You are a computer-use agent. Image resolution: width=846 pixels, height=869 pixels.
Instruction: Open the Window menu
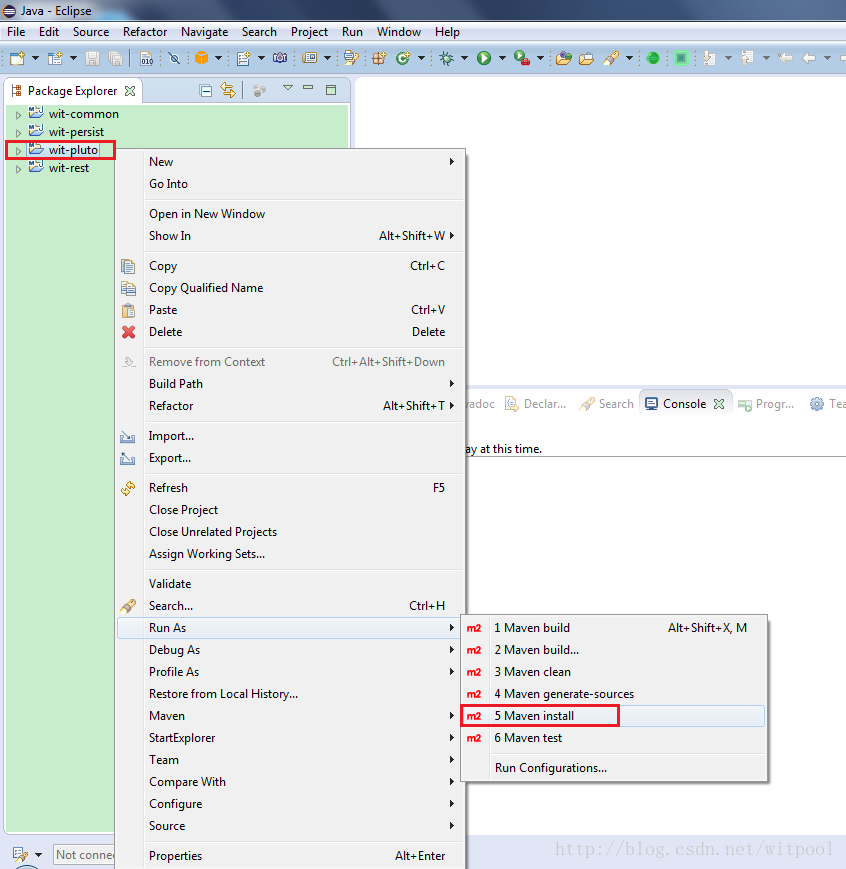(399, 32)
